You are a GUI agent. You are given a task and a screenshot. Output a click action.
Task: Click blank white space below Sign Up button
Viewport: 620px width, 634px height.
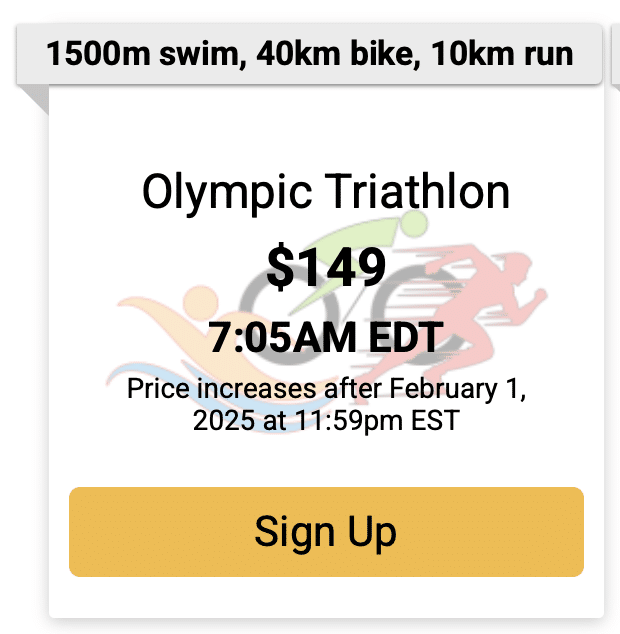click(x=325, y=598)
